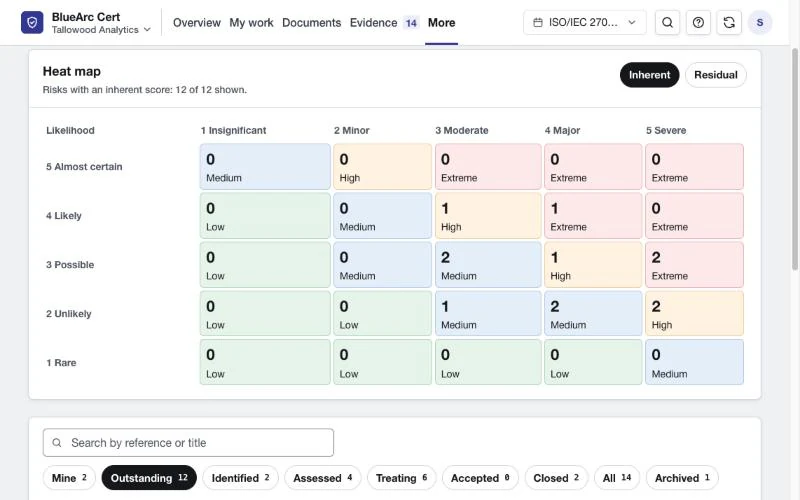The width and height of the screenshot is (800, 500).
Task: Filter risks by Treating status
Action: point(402,478)
